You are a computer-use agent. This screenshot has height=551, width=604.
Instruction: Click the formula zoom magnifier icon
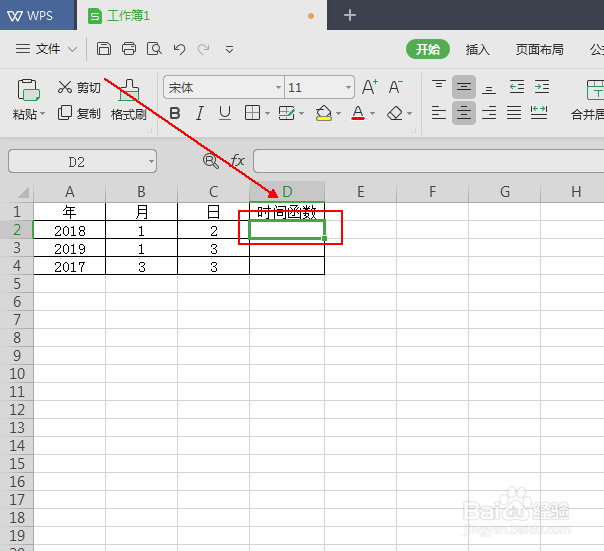coord(211,161)
